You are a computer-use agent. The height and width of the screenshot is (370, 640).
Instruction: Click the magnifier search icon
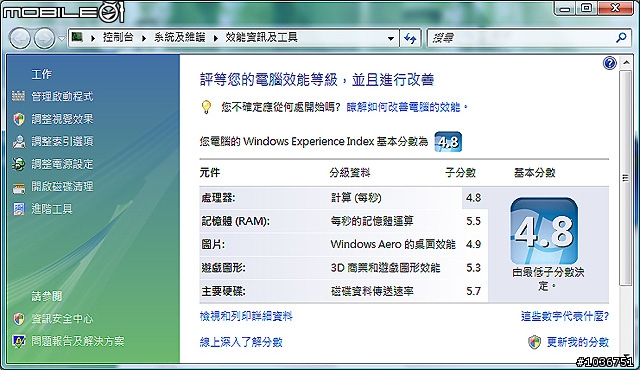(x=621, y=38)
